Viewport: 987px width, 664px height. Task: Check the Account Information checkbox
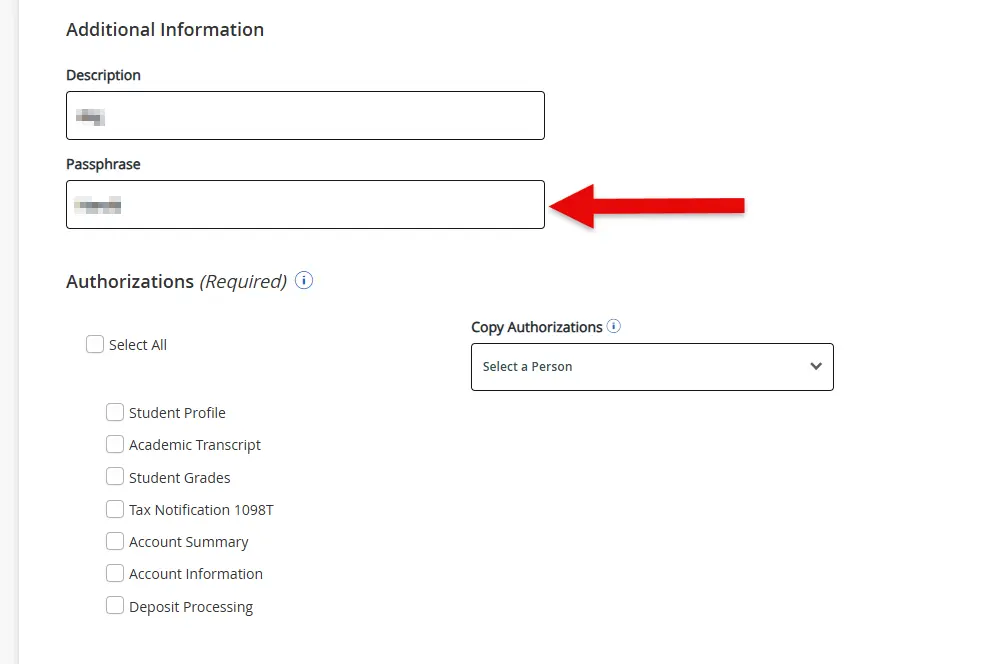pyautogui.click(x=115, y=573)
